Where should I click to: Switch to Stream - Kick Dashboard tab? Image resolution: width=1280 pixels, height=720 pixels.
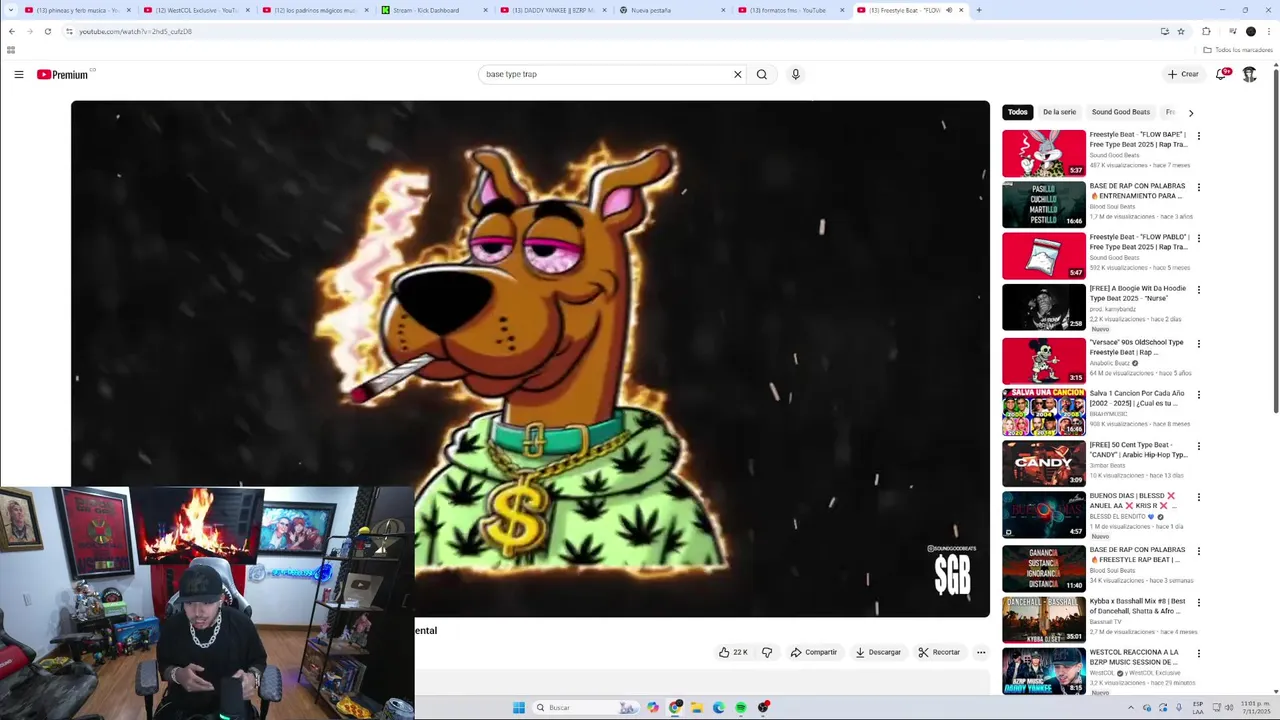(x=434, y=10)
